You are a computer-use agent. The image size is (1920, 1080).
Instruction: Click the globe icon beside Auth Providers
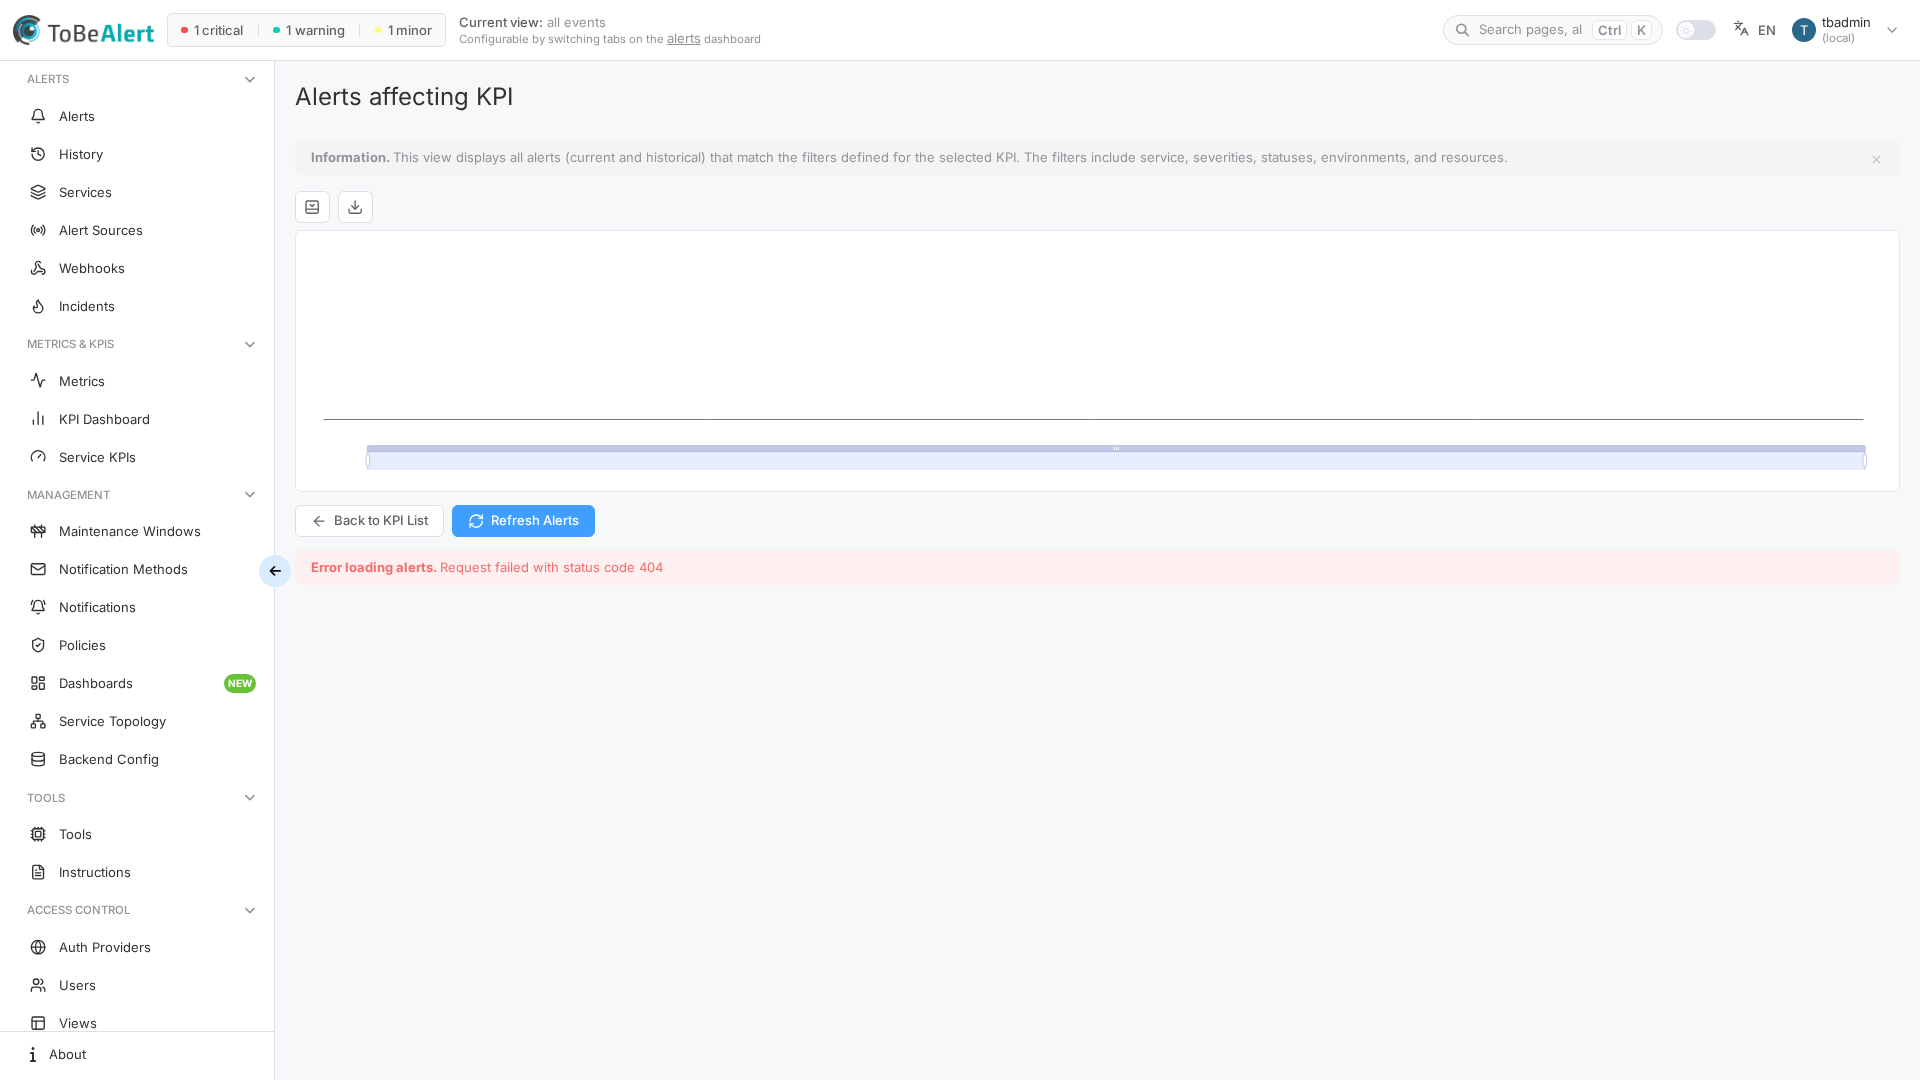point(38,947)
